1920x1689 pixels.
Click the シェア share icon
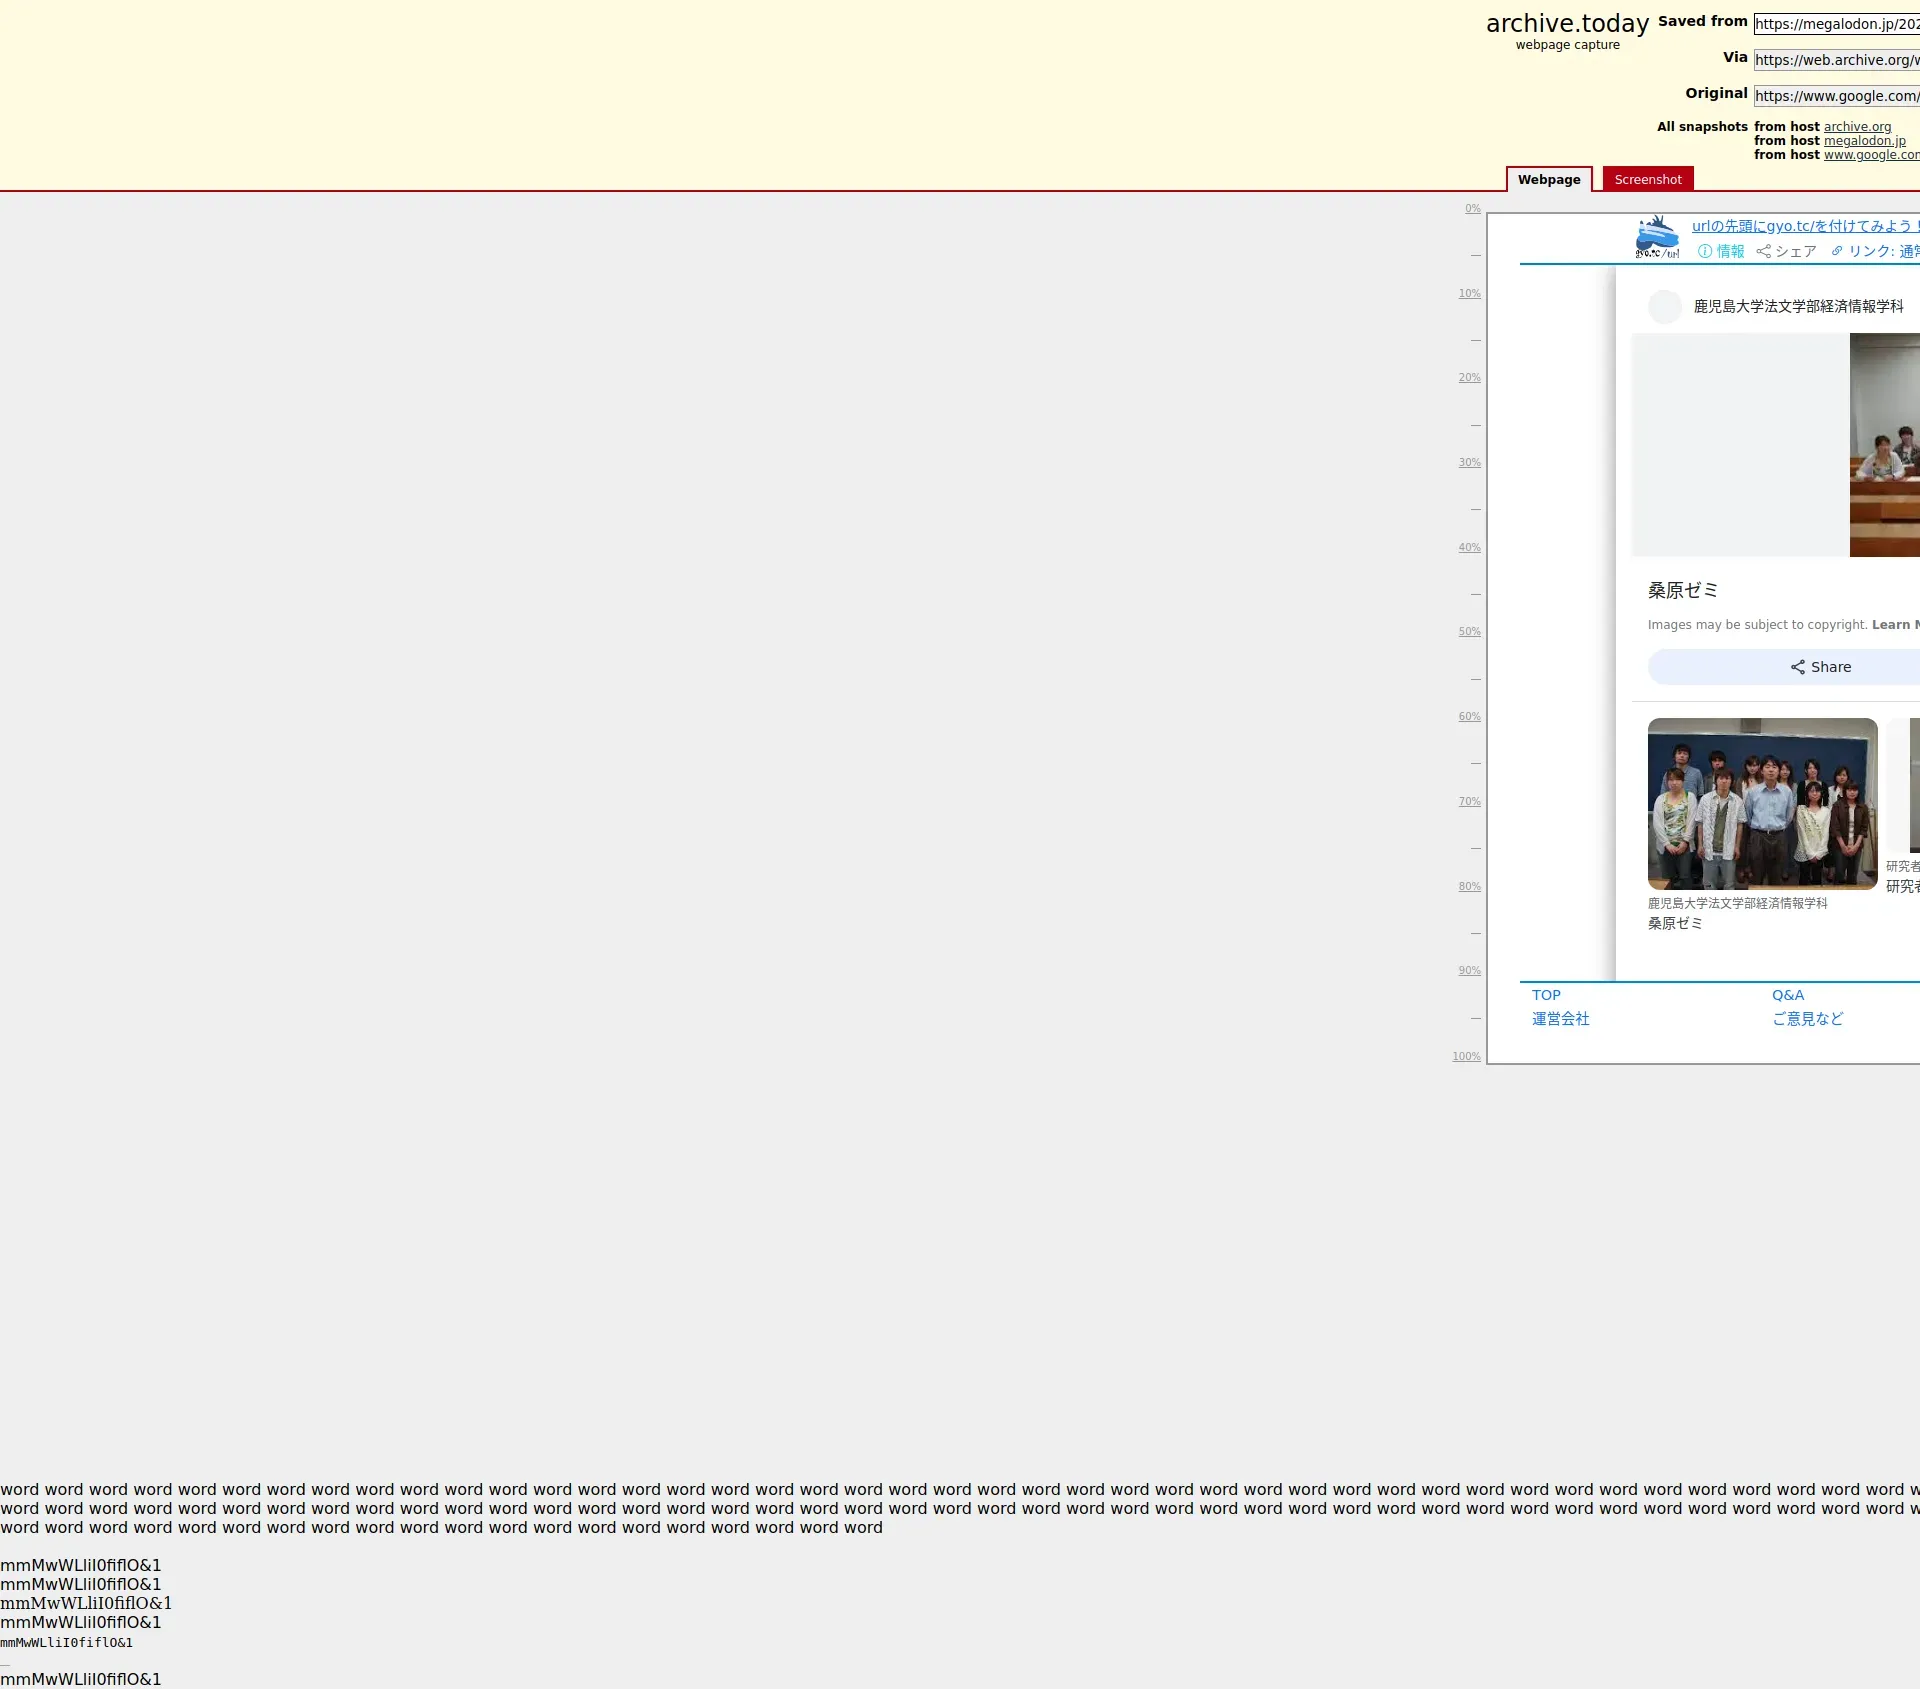tap(1764, 251)
